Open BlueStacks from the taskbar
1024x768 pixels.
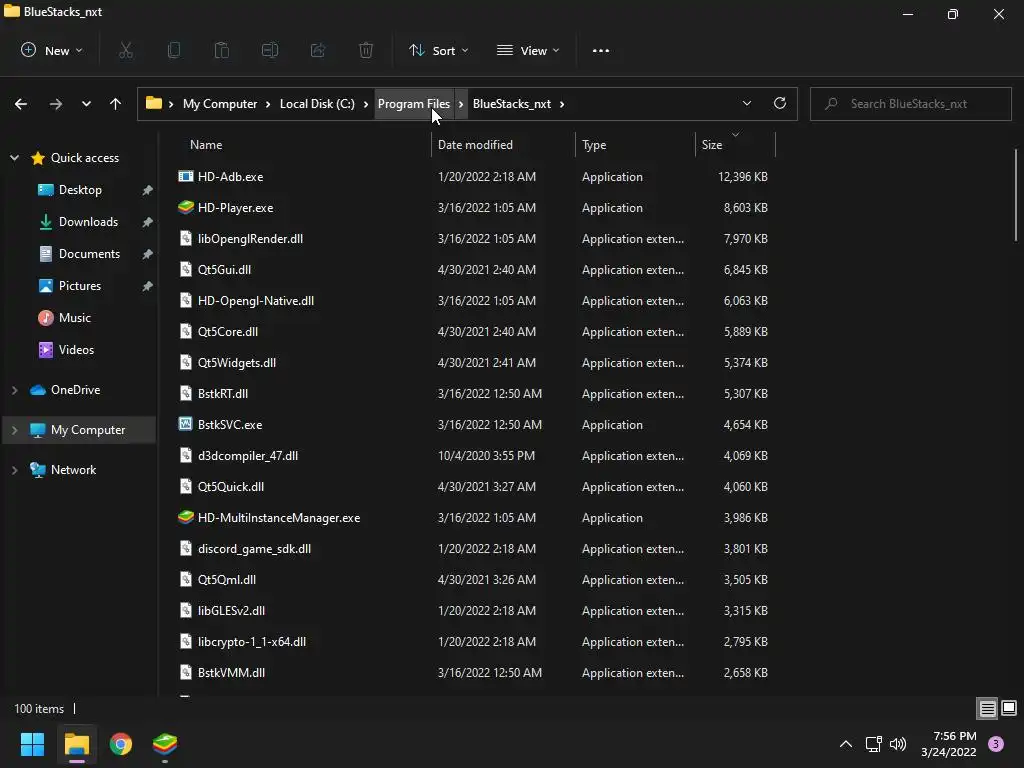pos(165,744)
